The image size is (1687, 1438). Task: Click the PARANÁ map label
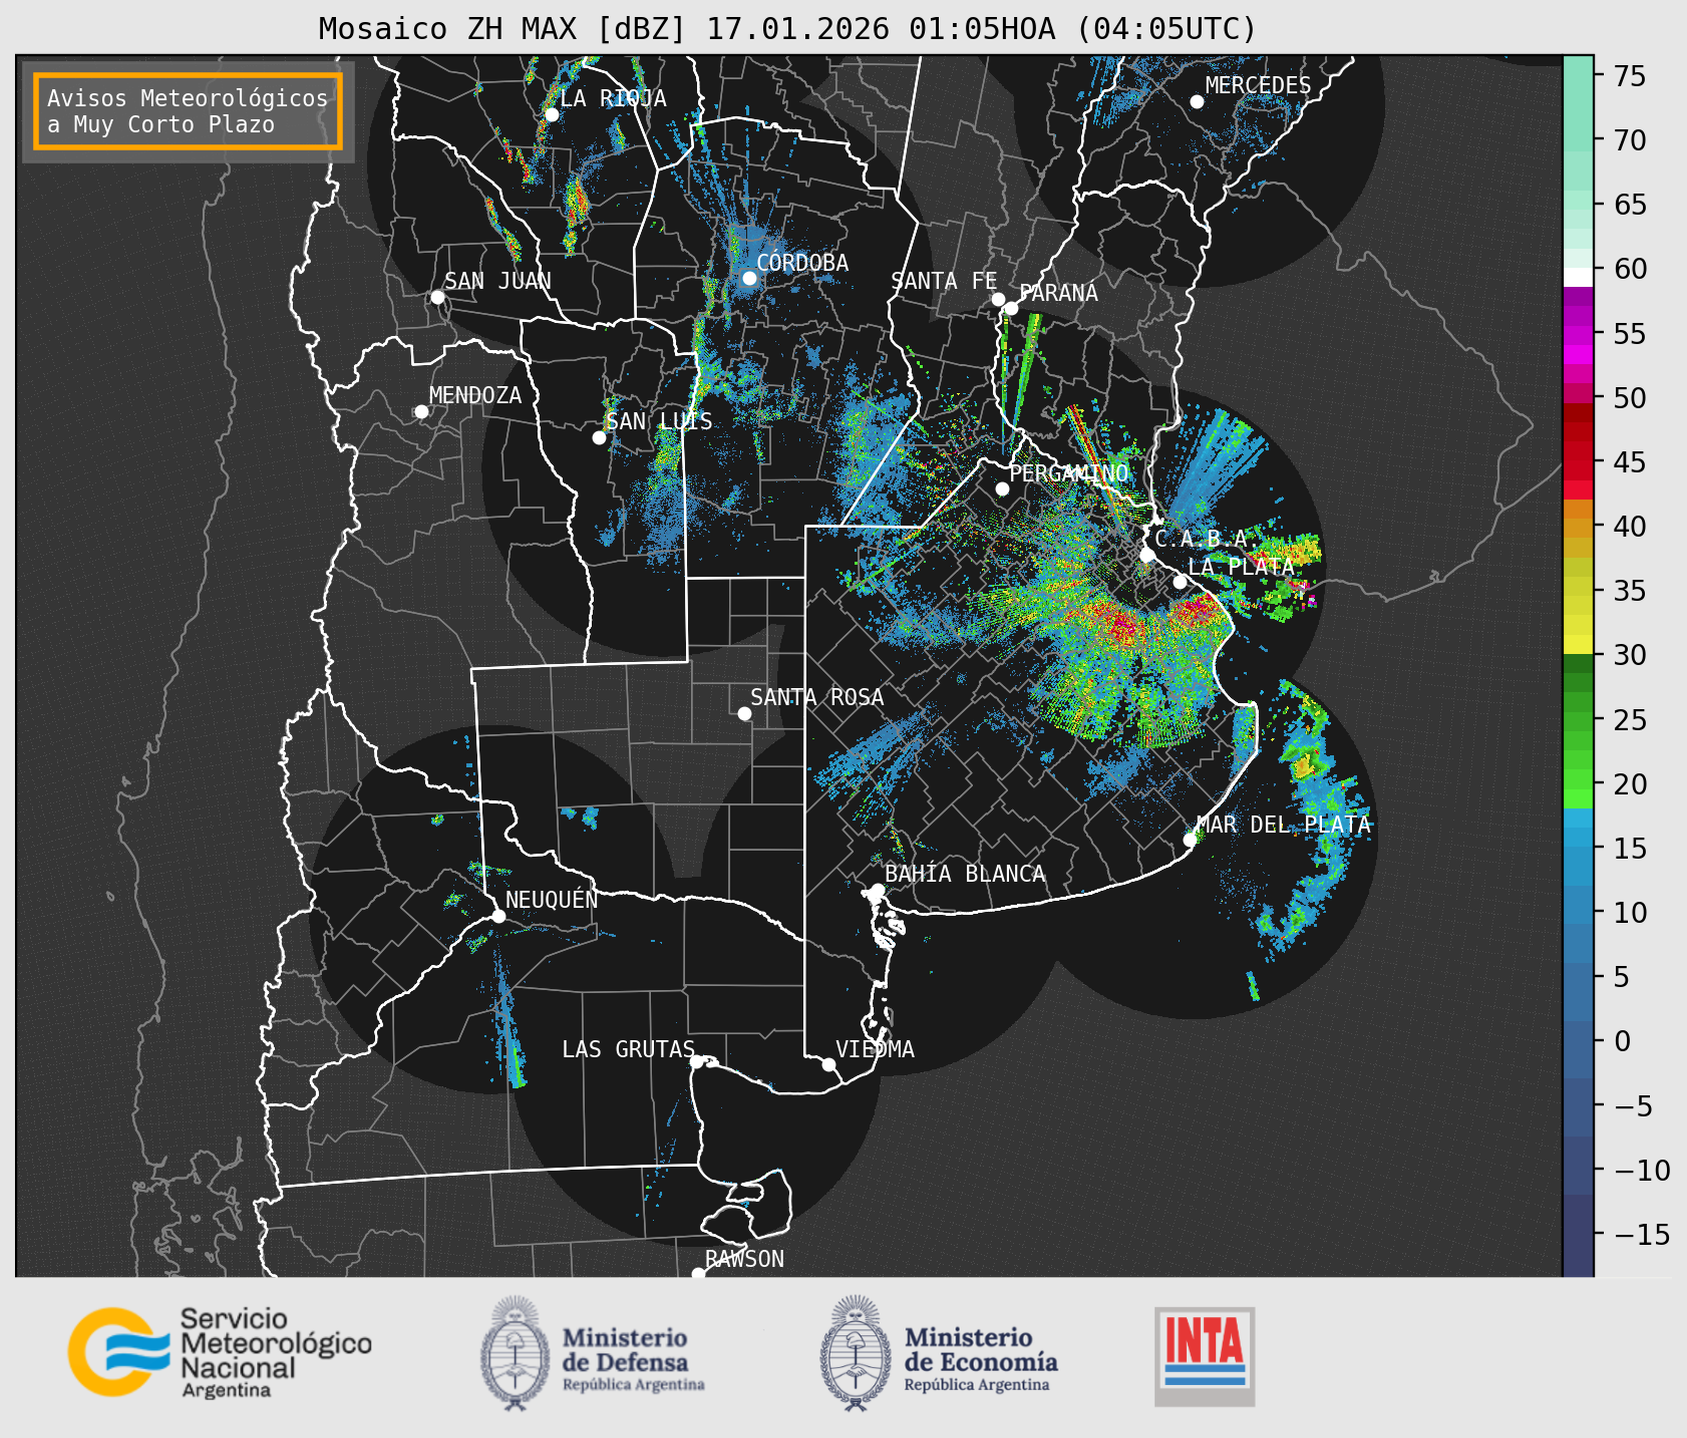pyautogui.click(x=1058, y=293)
